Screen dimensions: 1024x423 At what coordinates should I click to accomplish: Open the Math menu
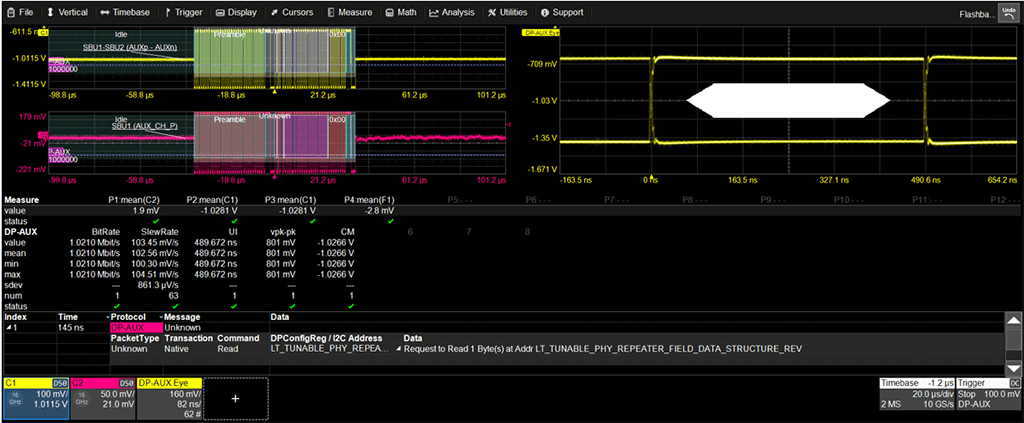pyautogui.click(x=403, y=12)
